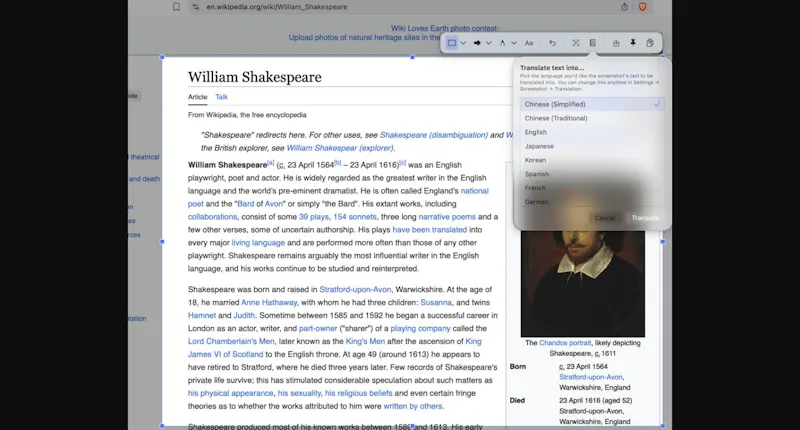
Task: Follow 'his sexuality' link
Action: tap(299, 393)
